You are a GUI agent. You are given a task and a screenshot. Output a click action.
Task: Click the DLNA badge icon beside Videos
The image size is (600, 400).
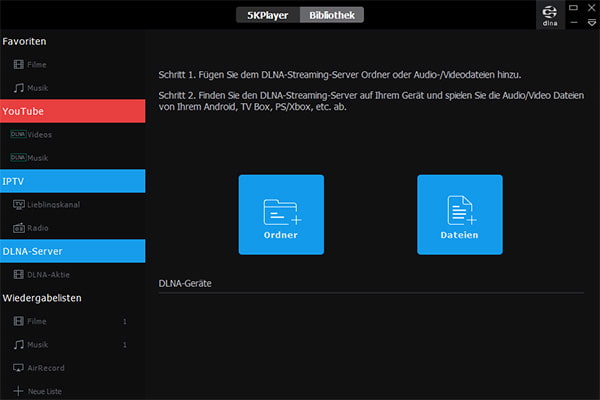18,134
